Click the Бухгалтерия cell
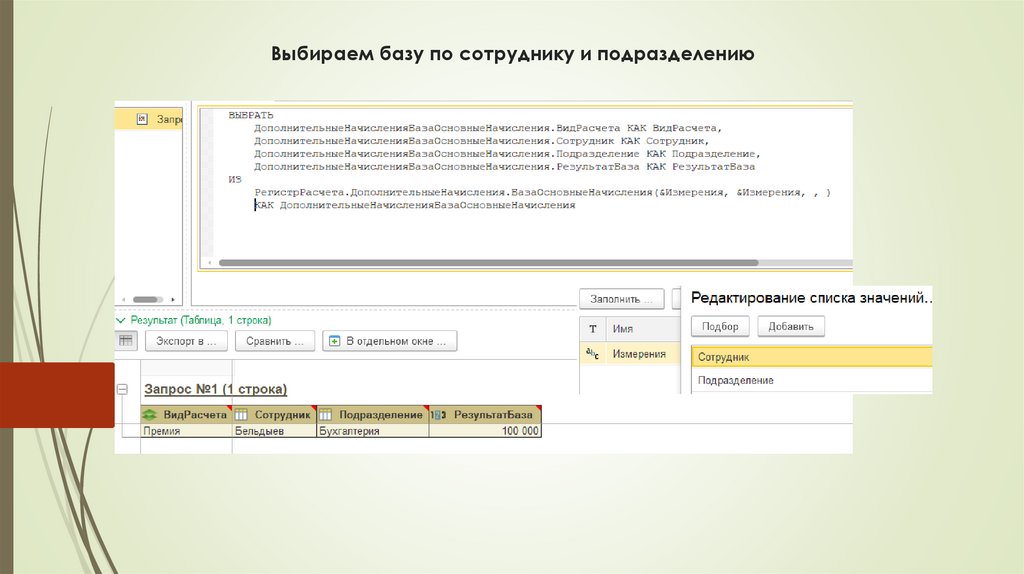Screen dimensions: 1024x574 coord(372,431)
